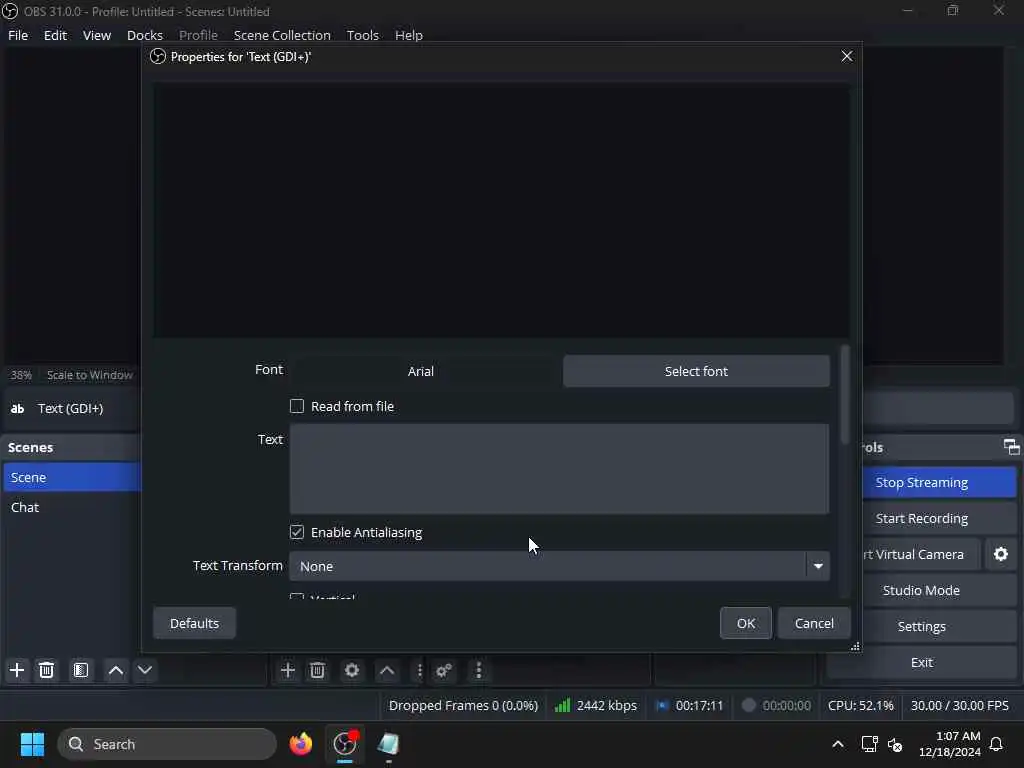Select Text (GDI+) source label
The height and width of the screenshot is (768, 1024).
[x=71, y=409]
